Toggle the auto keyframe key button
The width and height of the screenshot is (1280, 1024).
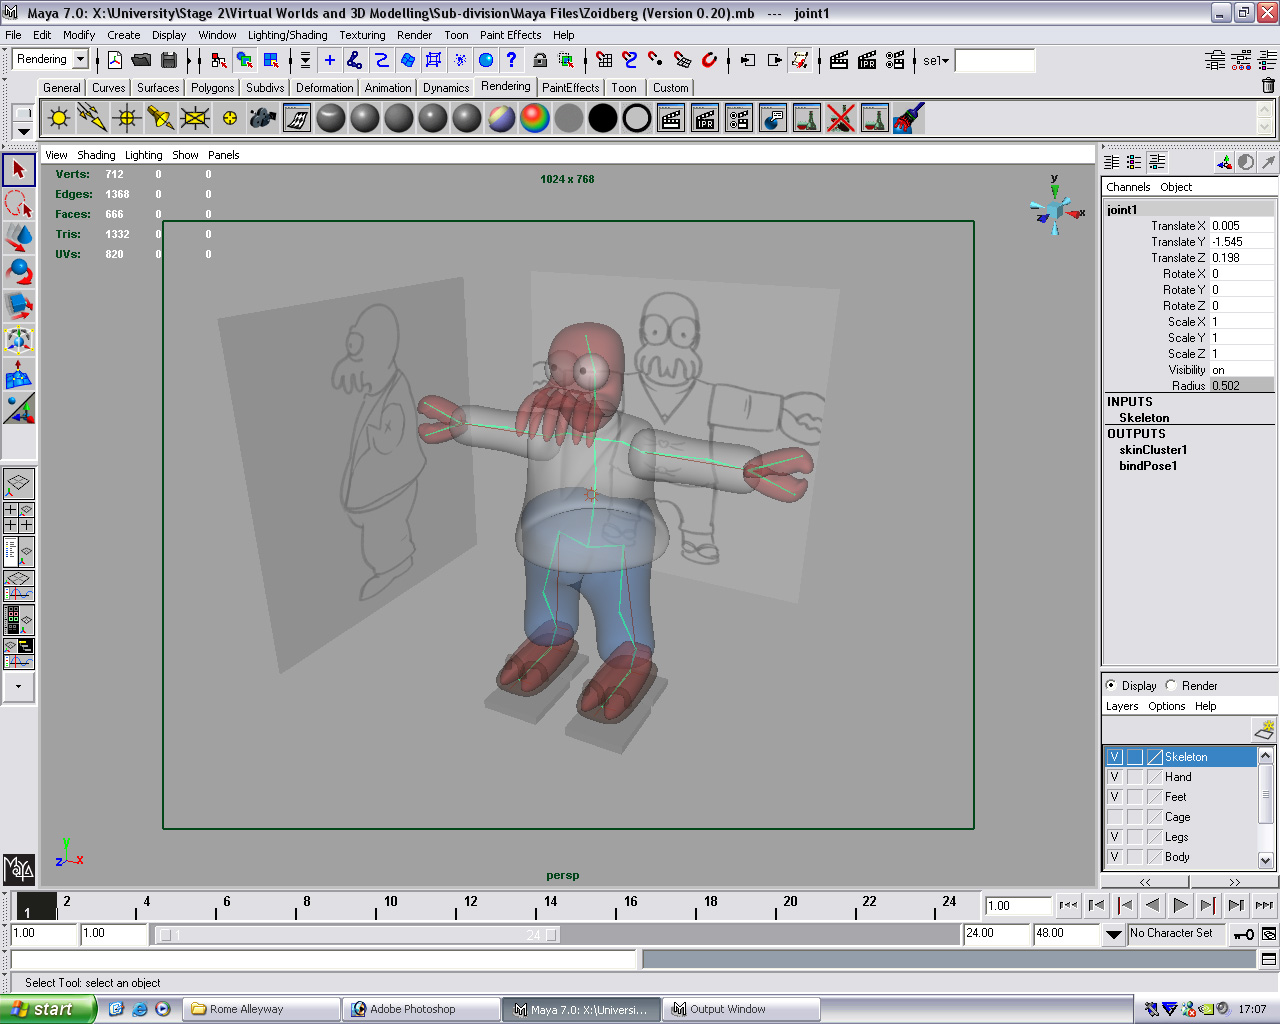(x=1244, y=934)
